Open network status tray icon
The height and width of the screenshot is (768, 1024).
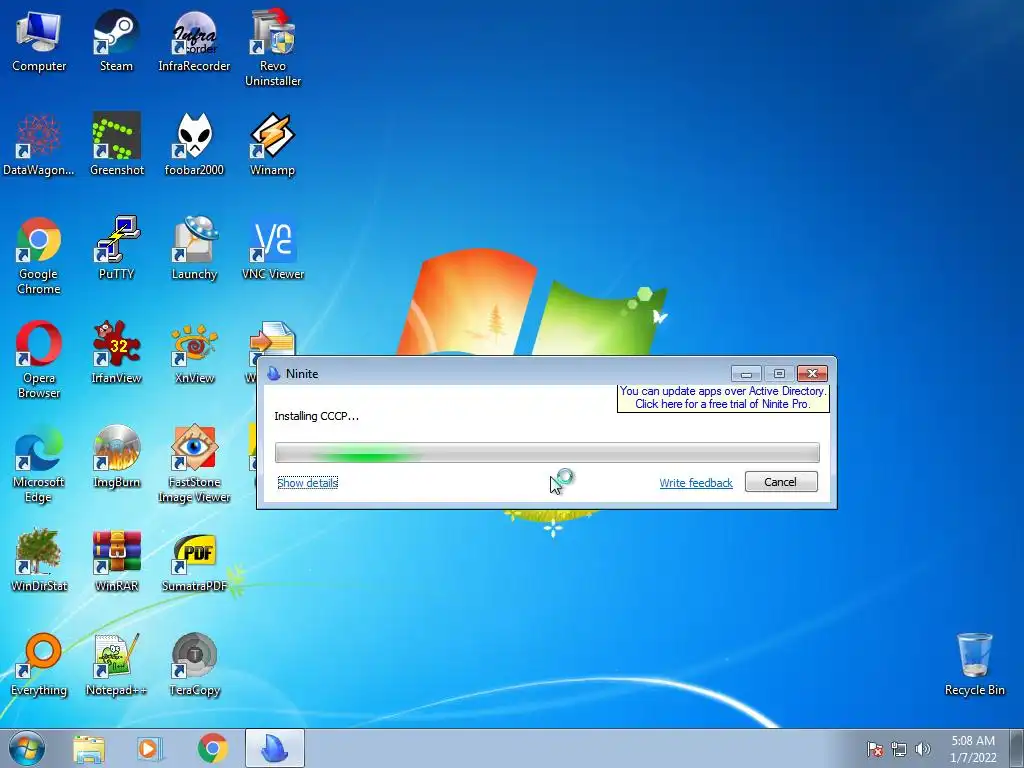coord(899,749)
